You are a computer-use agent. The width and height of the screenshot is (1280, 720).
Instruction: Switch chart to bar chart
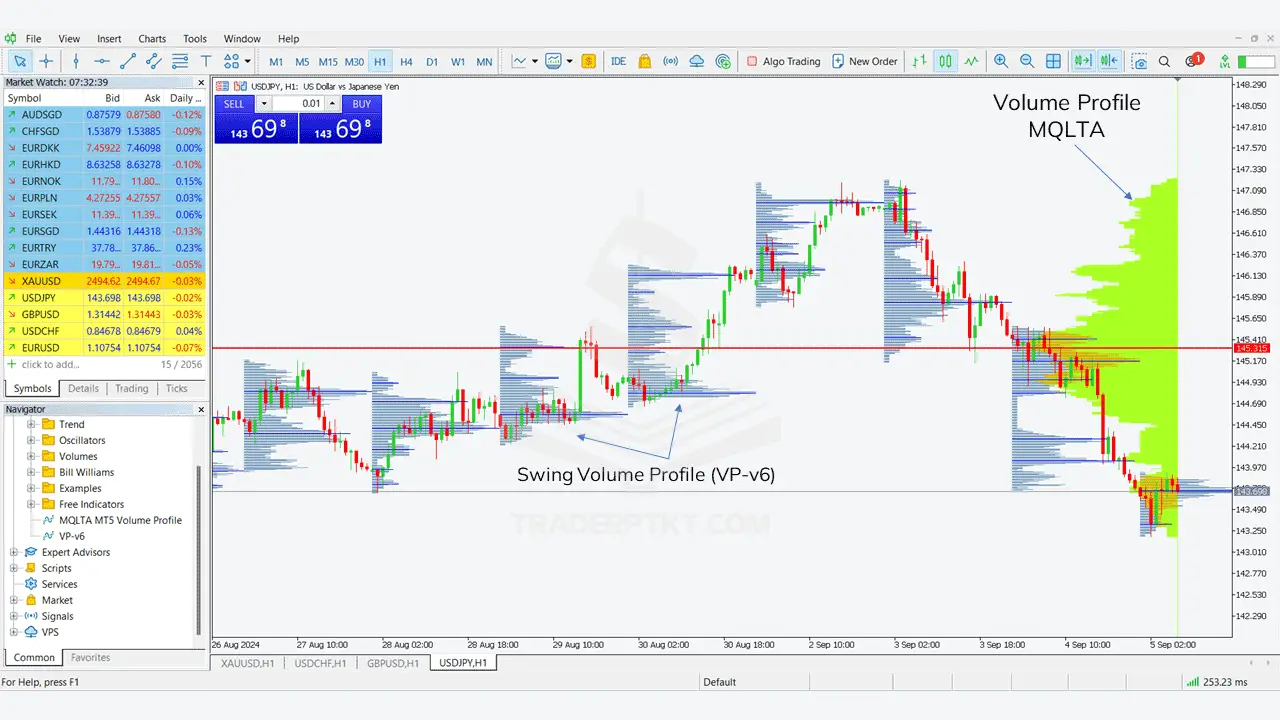(x=919, y=61)
